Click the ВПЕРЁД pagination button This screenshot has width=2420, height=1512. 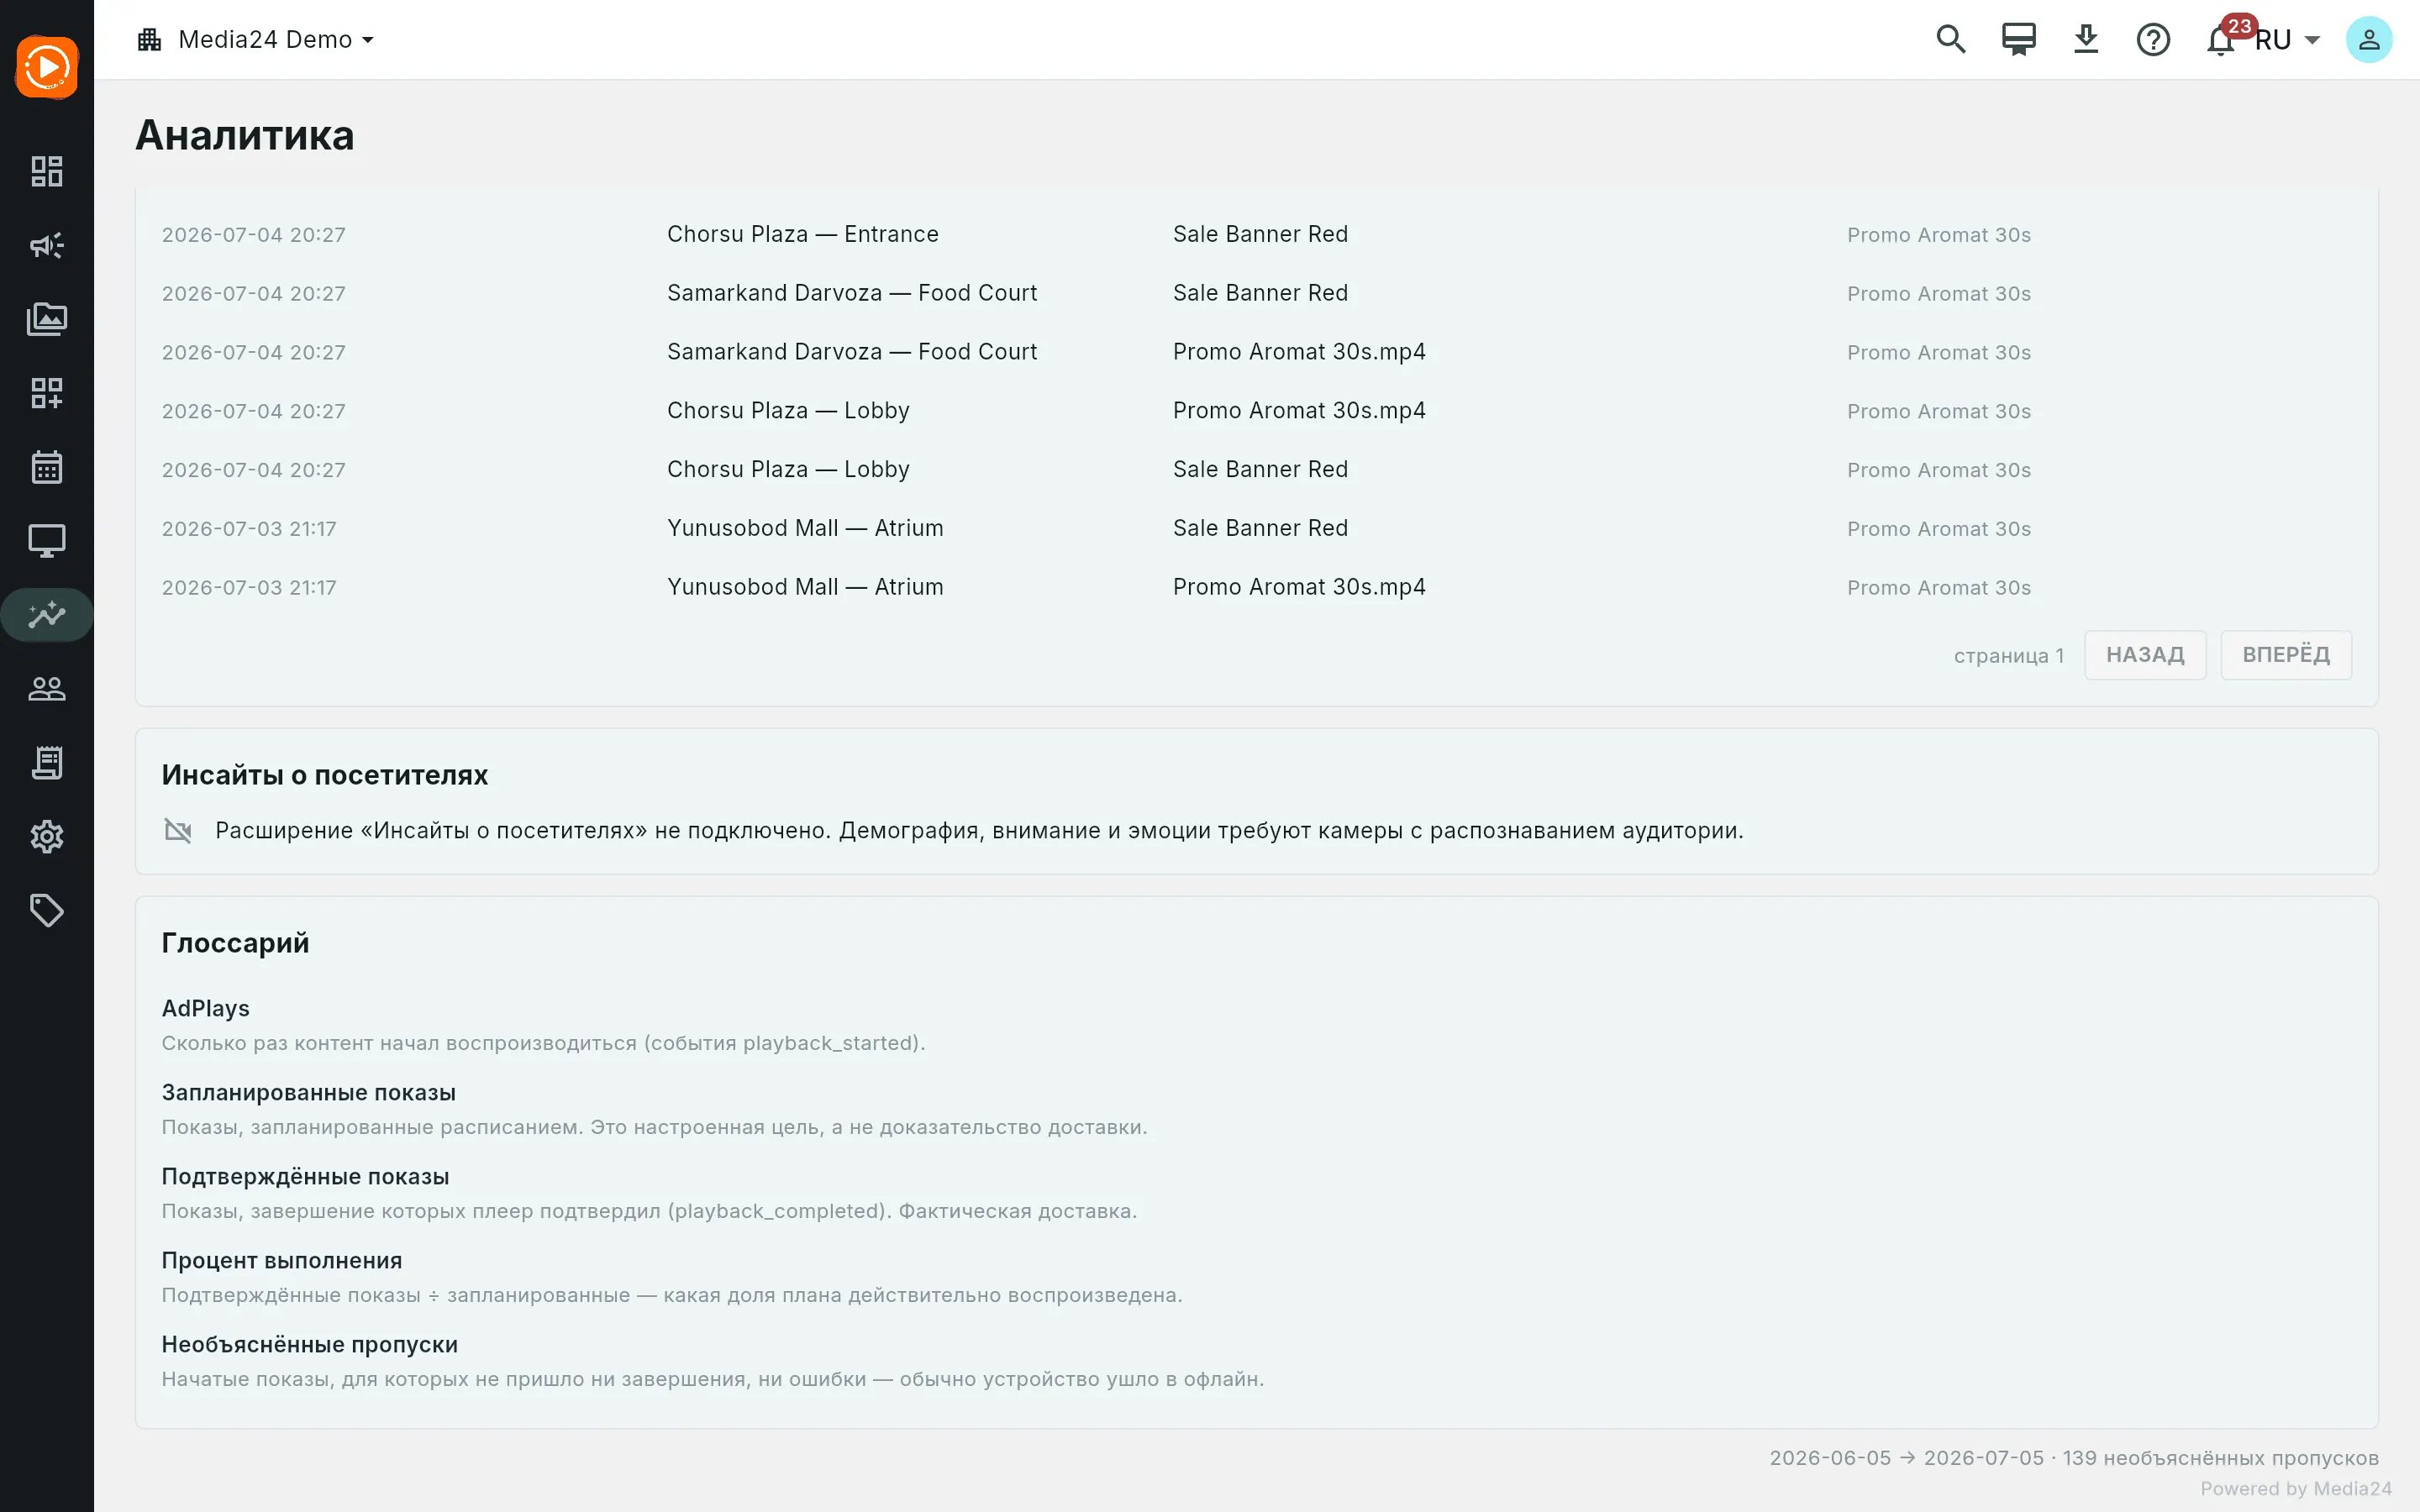coord(2286,655)
